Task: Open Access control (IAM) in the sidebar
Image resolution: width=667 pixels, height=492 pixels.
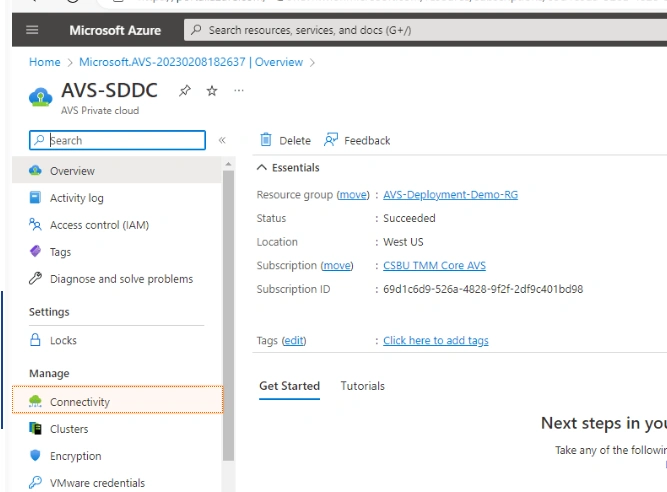Action: [x=117, y=225]
